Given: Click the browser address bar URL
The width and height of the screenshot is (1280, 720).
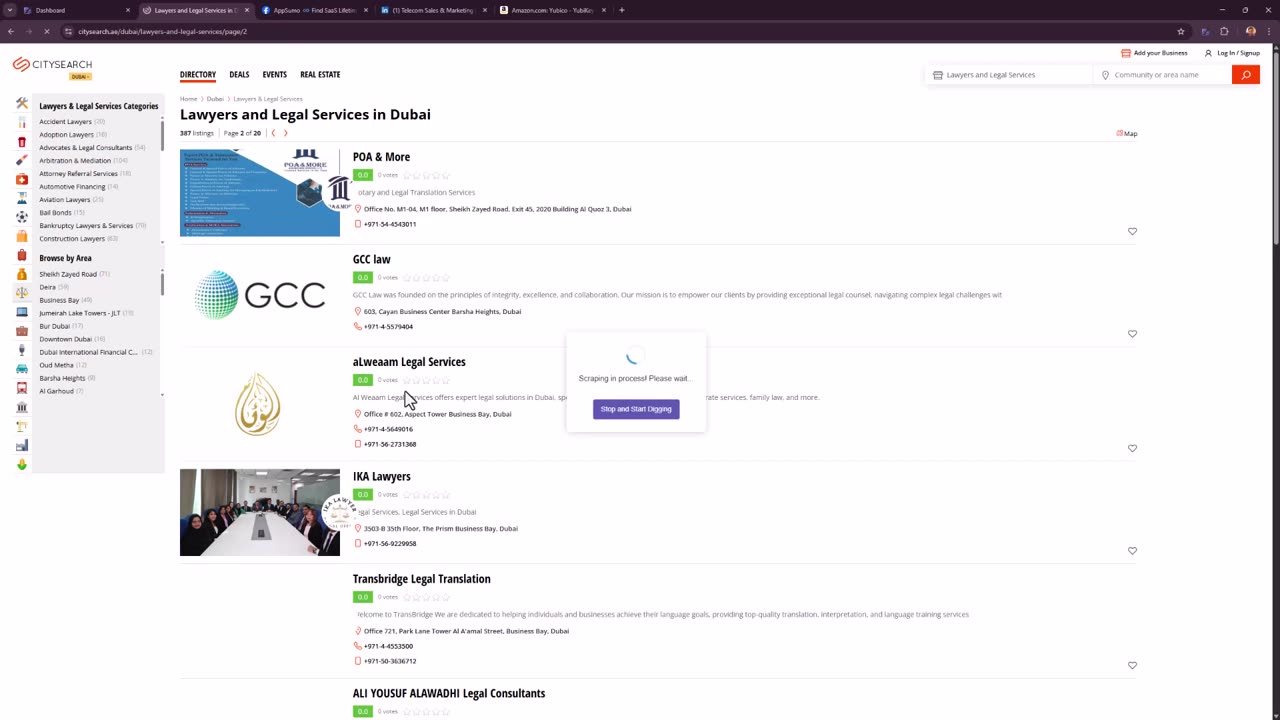Looking at the screenshot, I should coord(163,31).
